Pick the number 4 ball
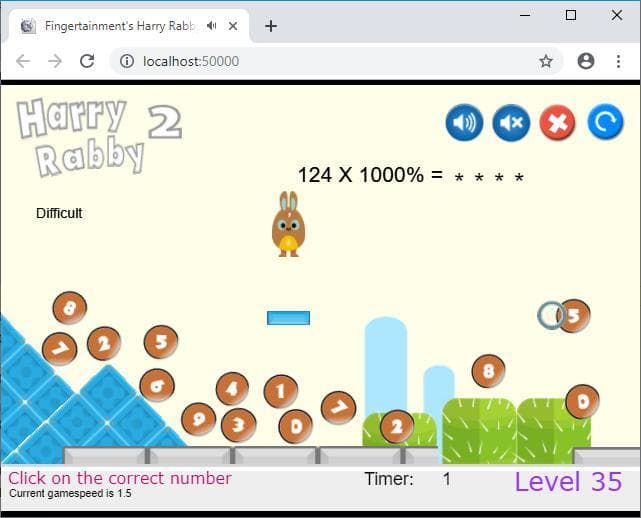This screenshot has width=641, height=518. (x=232, y=388)
